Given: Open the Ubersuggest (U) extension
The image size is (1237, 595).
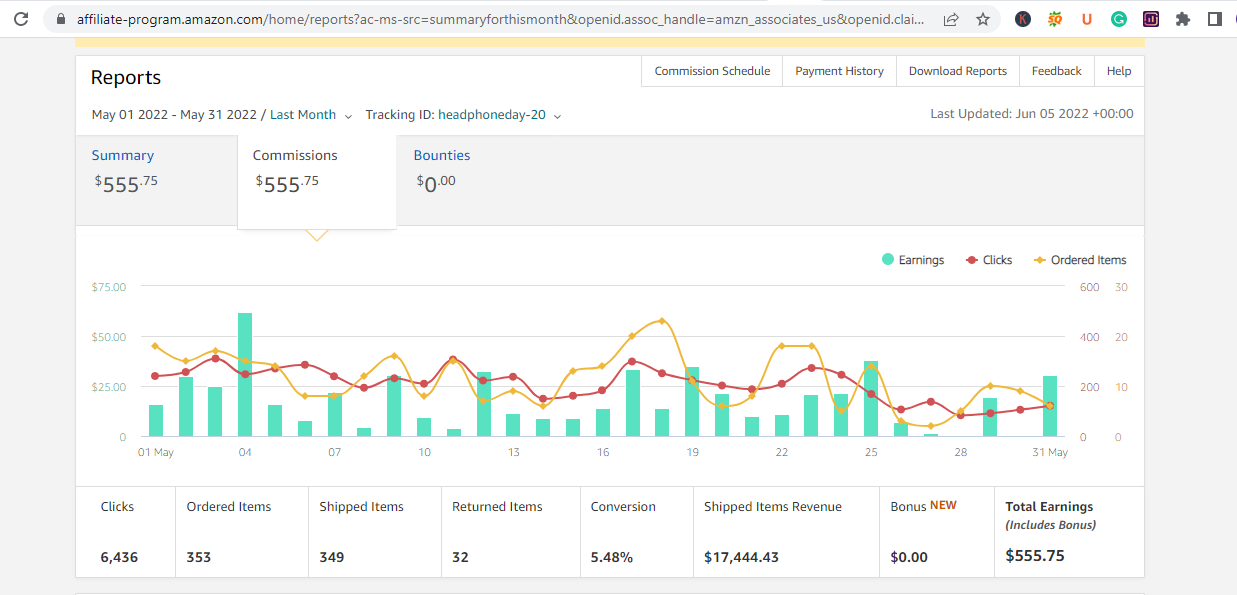Looking at the screenshot, I should coord(1087,19).
